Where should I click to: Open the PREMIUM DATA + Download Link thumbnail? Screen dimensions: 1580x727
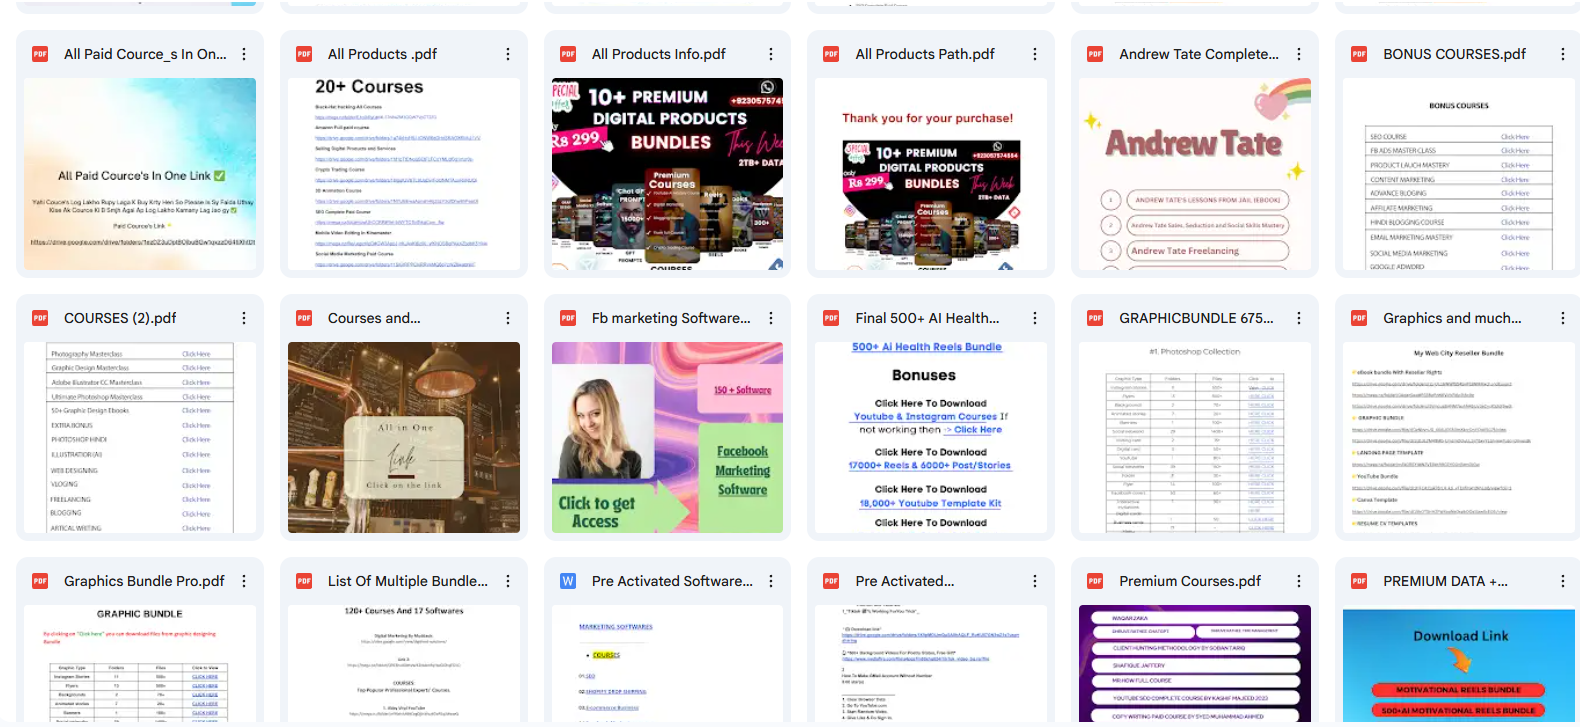click(x=1459, y=663)
